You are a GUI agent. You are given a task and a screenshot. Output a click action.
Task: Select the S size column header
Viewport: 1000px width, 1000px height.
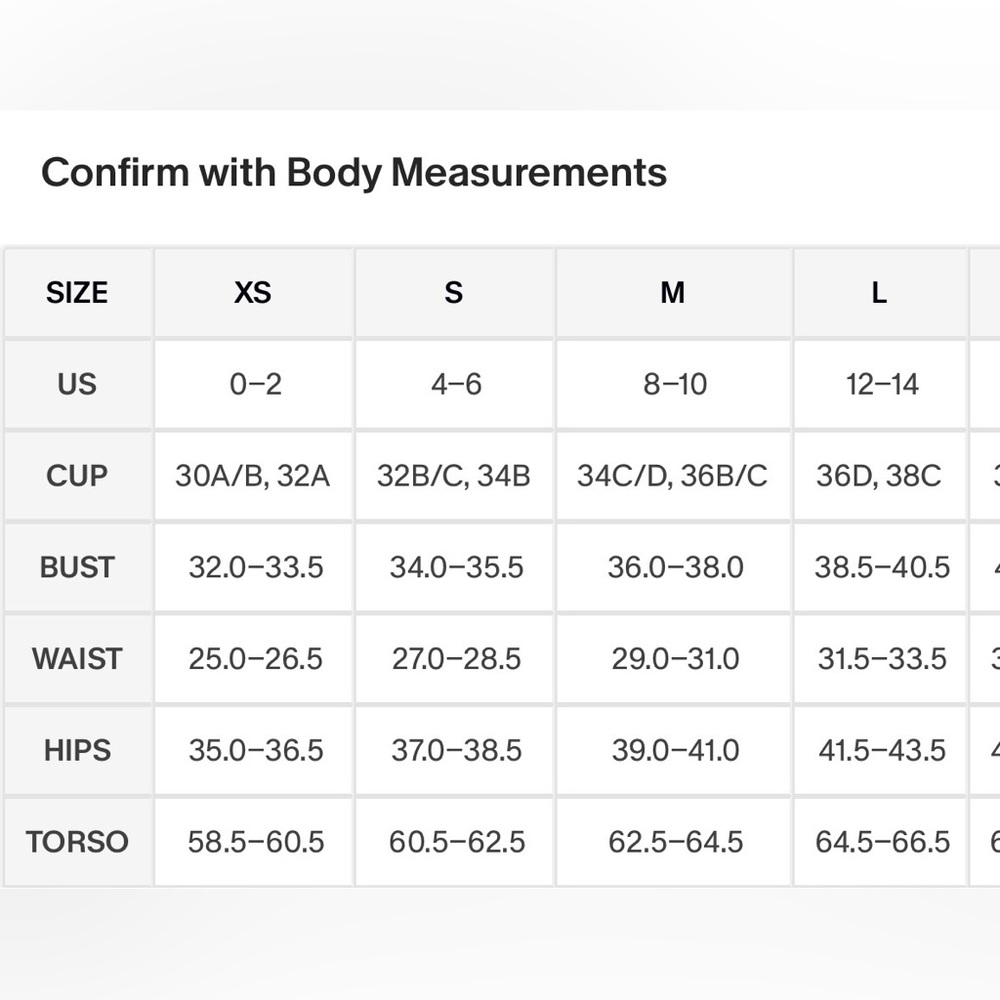(454, 293)
